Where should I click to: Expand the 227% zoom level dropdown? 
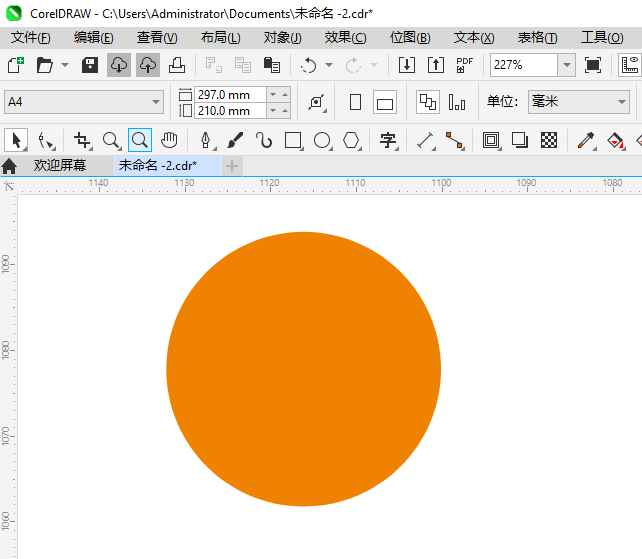pos(566,65)
